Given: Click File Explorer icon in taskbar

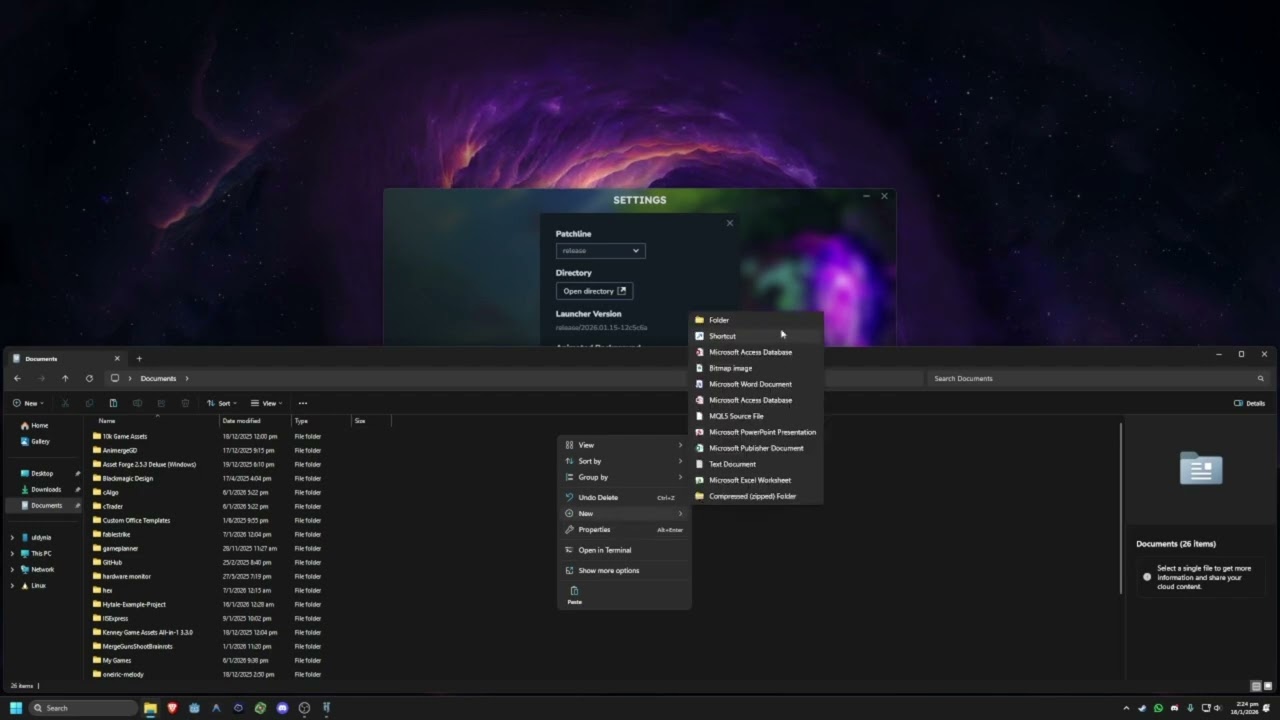Looking at the screenshot, I should (150, 708).
